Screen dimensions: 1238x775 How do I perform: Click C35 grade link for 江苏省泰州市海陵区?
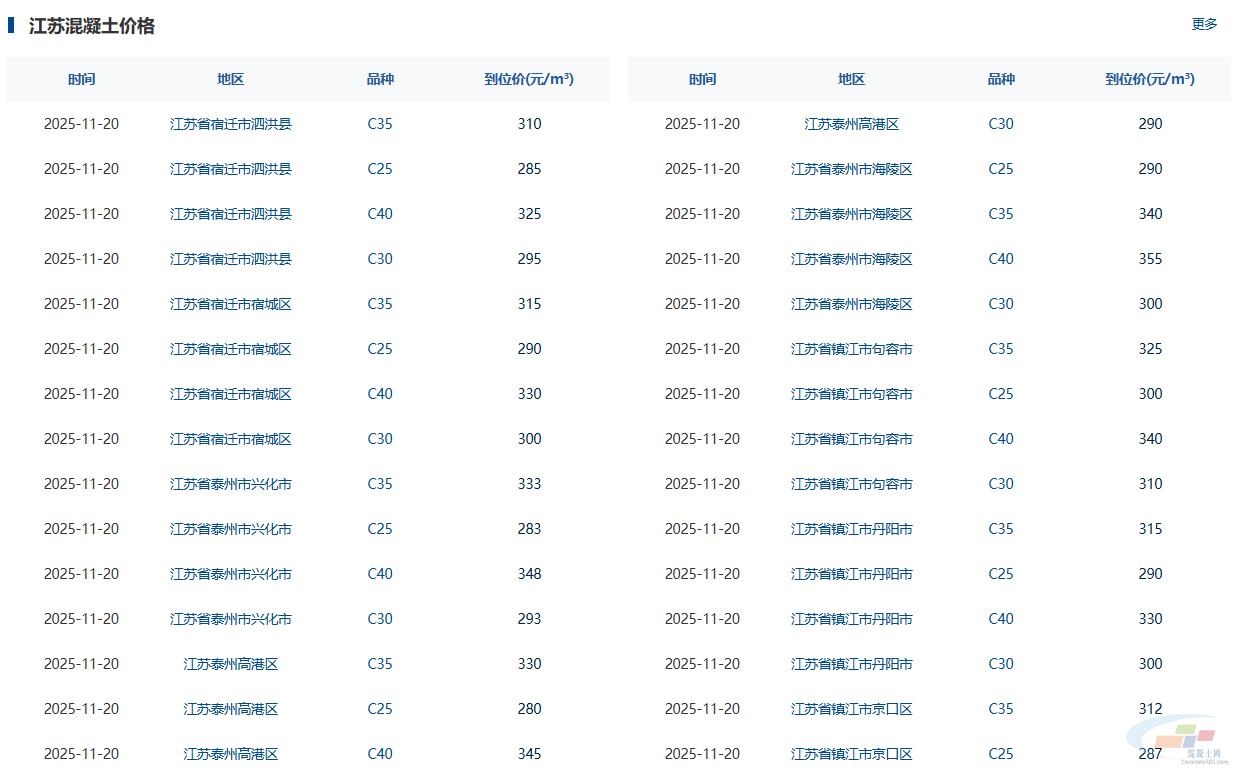click(x=1001, y=214)
